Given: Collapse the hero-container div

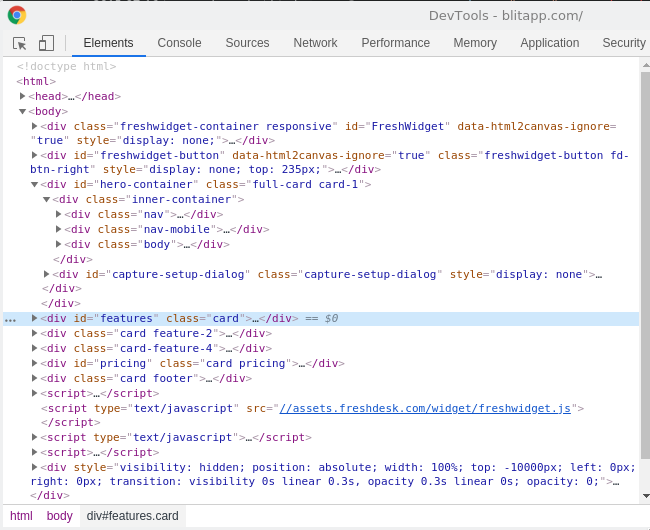Looking at the screenshot, I should tap(35, 184).
